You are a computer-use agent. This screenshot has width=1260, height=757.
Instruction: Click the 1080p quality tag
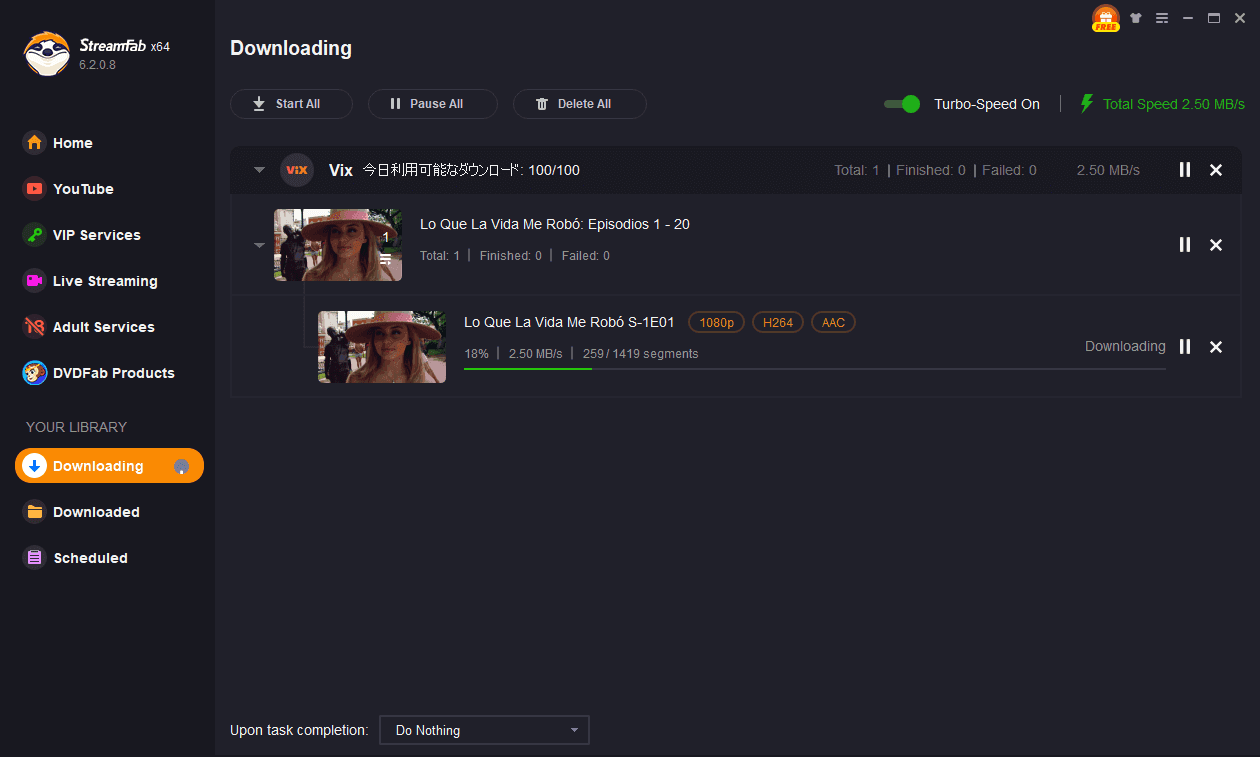click(x=717, y=322)
